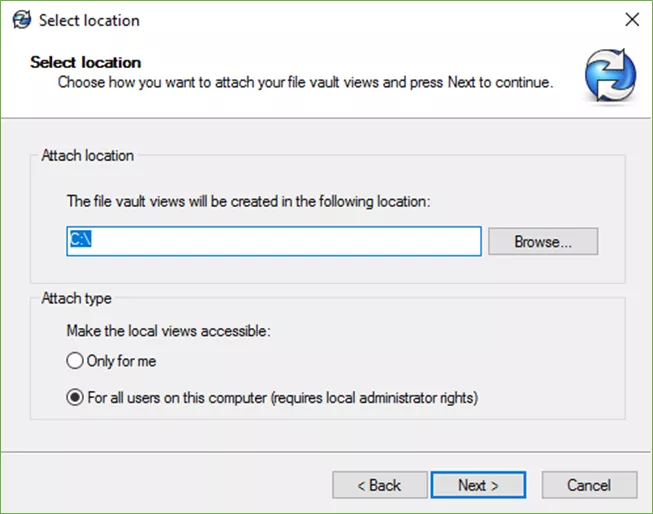Viewport: 653px width, 514px height.
Task: Click the 'Only for me' label text
Action: 122,361
